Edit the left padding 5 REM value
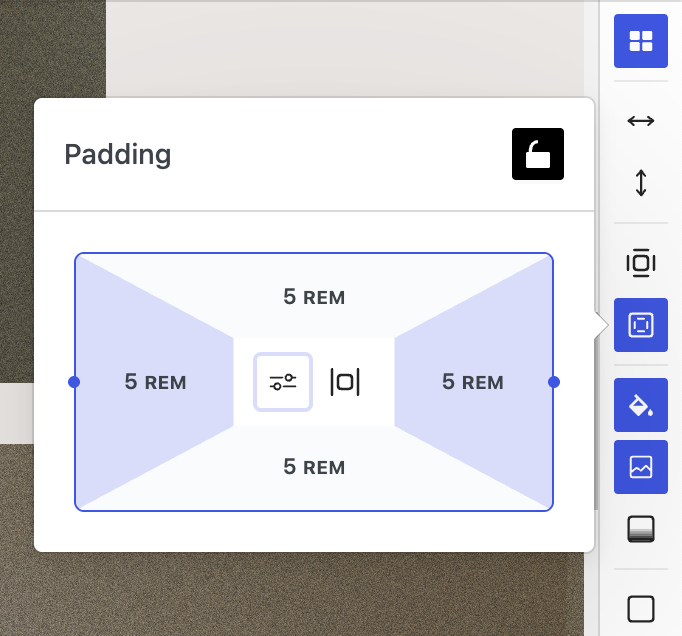 (x=155, y=382)
